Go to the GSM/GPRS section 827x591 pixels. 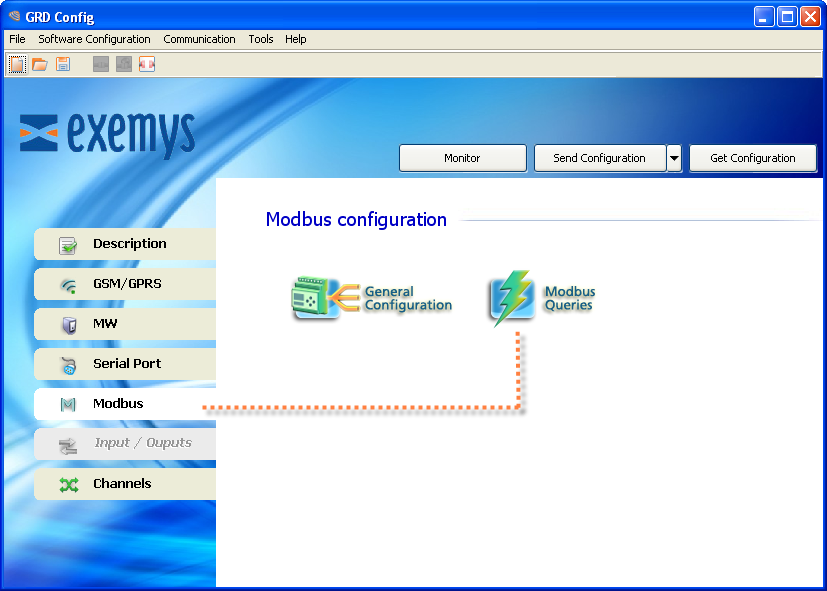tap(125, 284)
